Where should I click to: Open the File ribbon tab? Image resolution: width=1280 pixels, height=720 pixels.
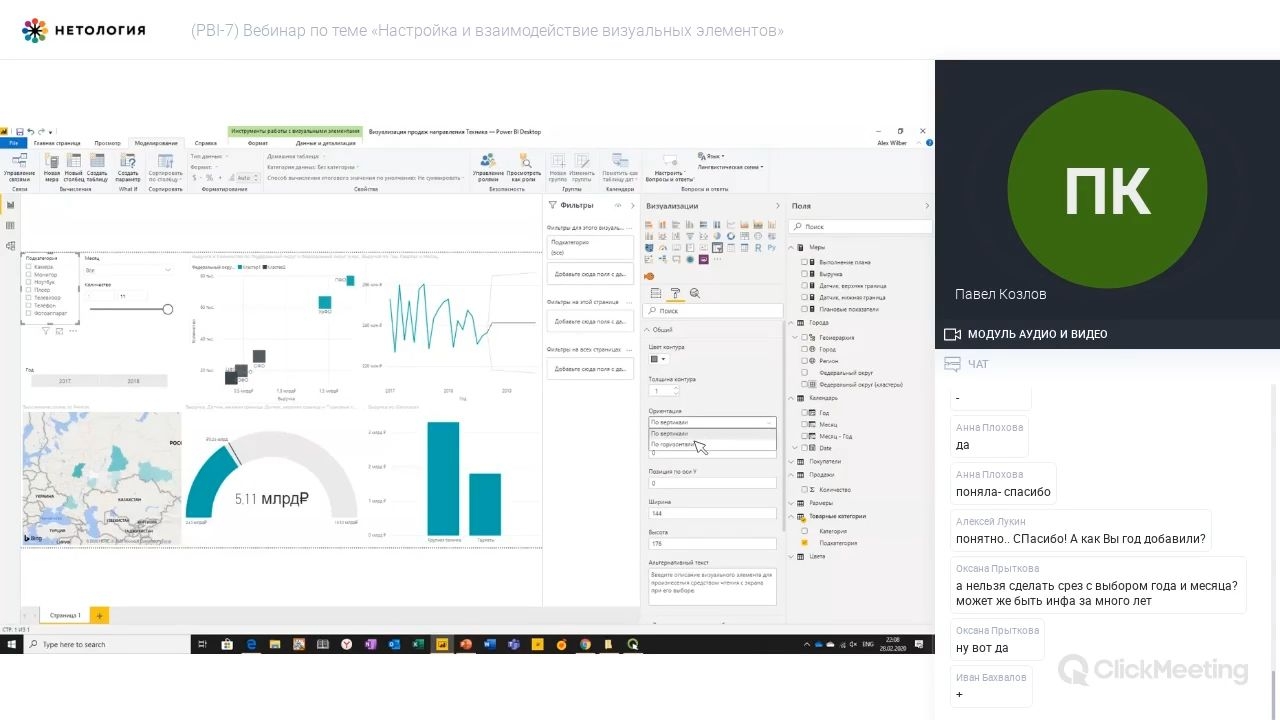(x=15, y=143)
